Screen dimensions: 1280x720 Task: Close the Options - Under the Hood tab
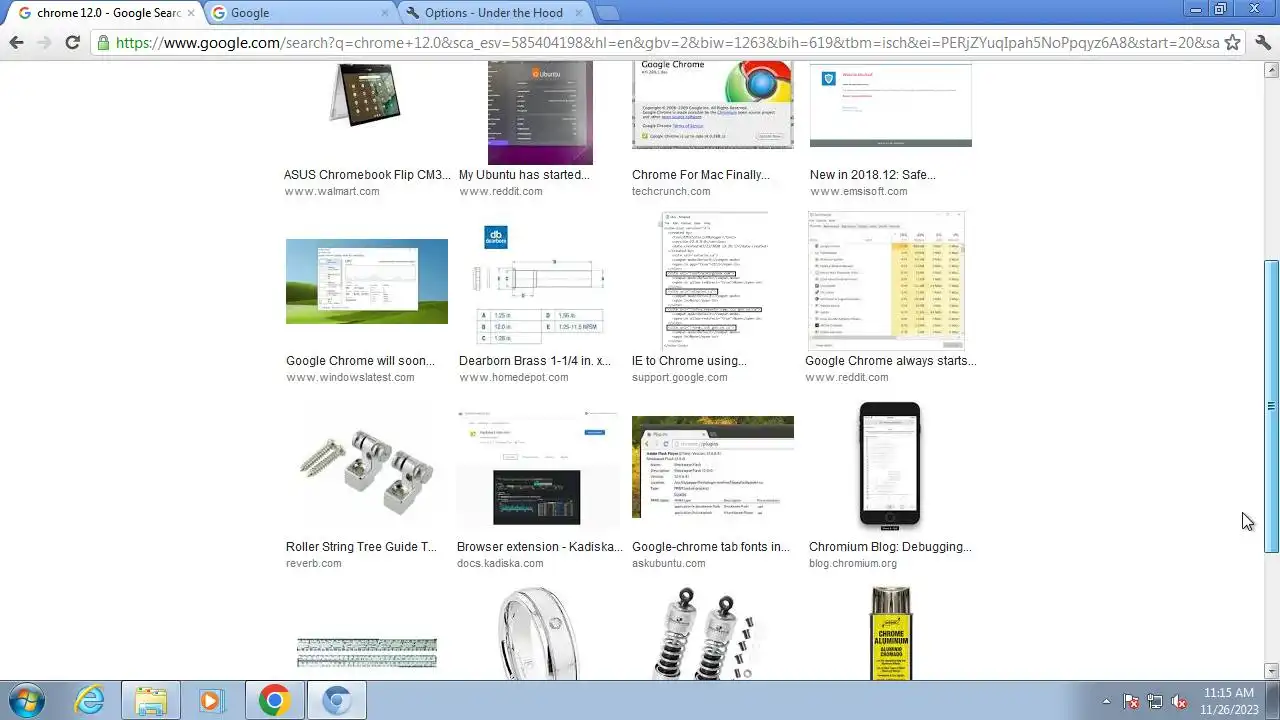pyautogui.click(x=581, y=13)
